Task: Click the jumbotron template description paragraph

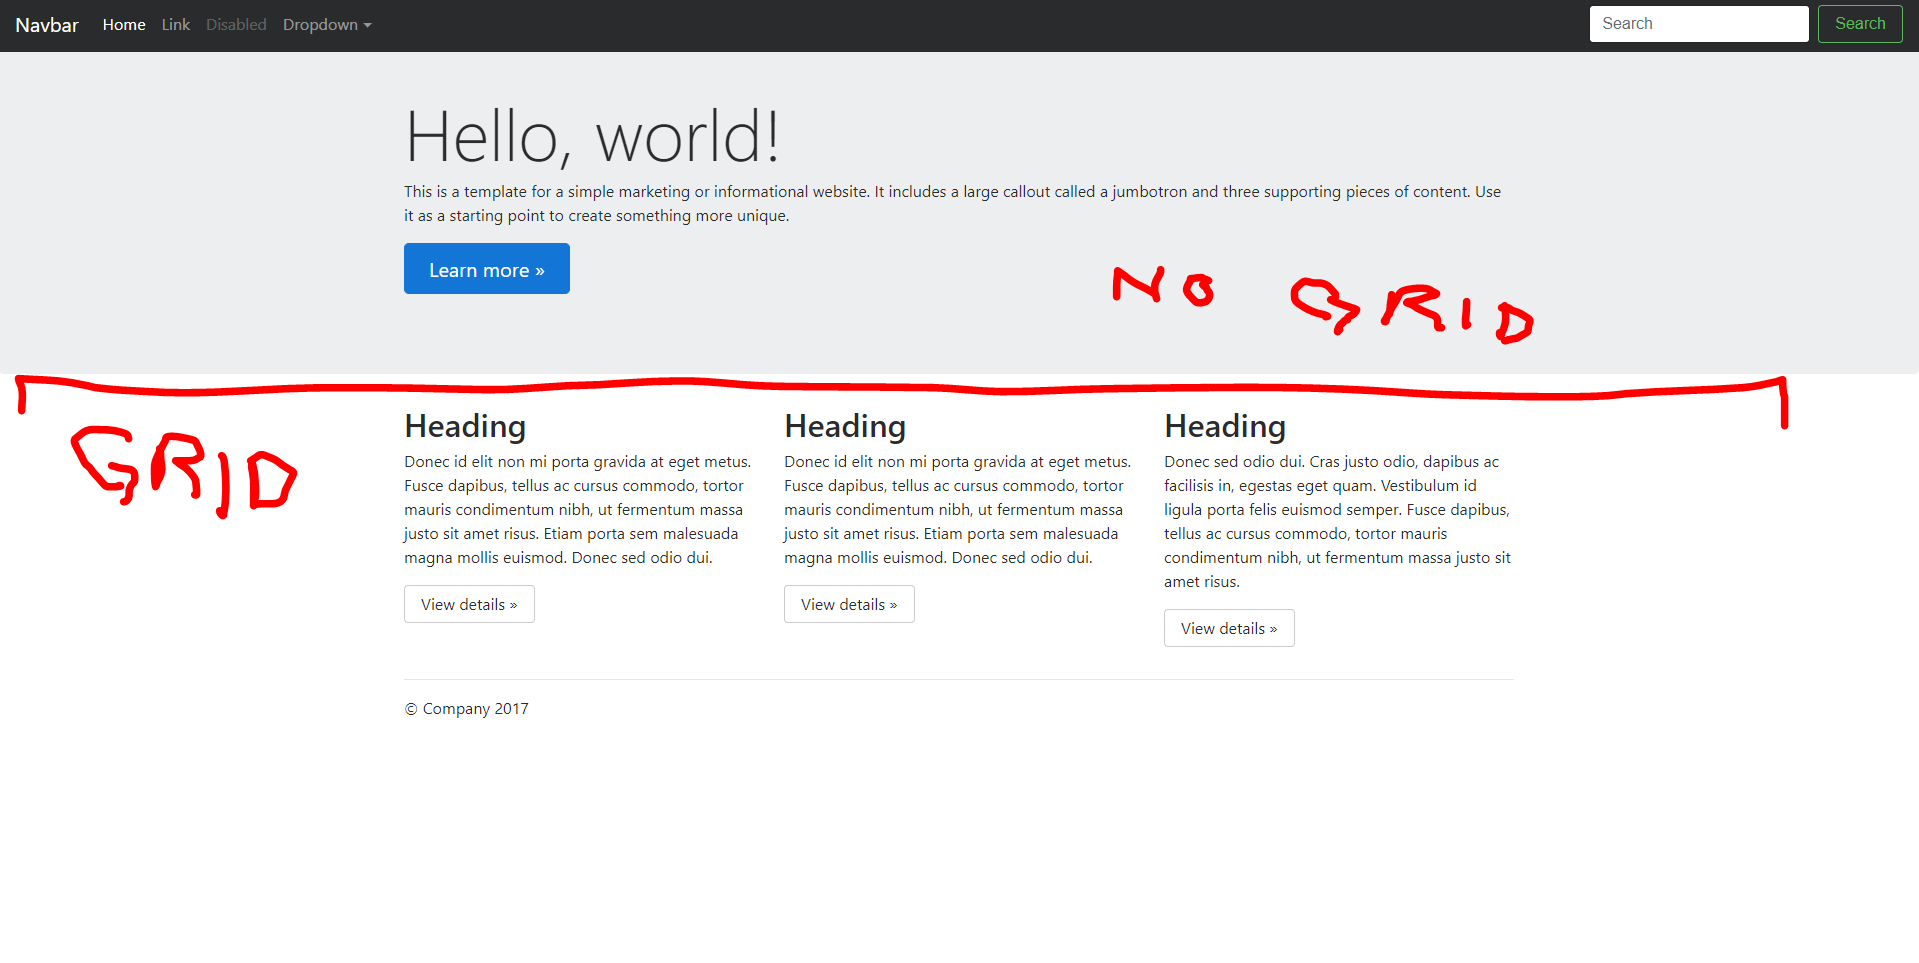Action: pyautogui.click(x=950, y=204)
